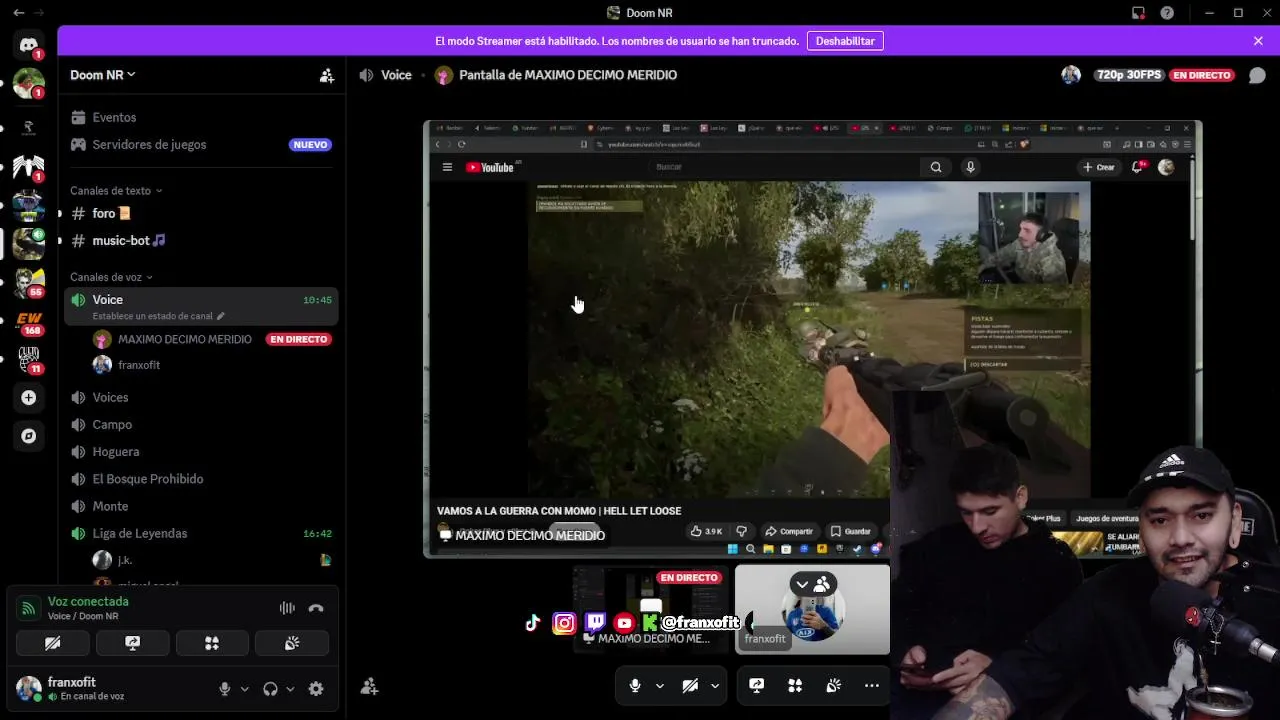1280x720 pixels.
Task: Collapse participants chevron above franxofit tile
Action: click(802, 584)
